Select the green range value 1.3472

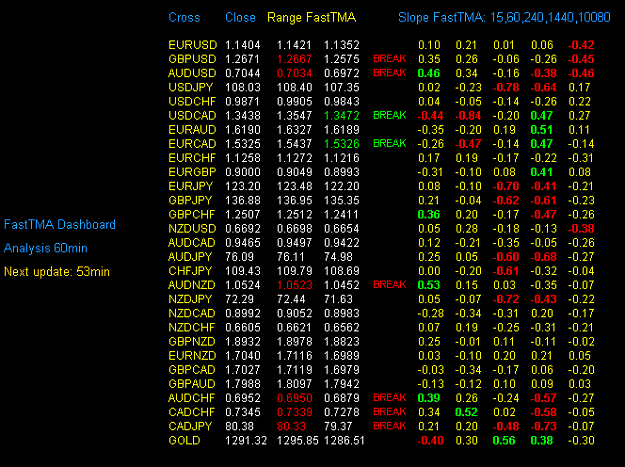[x=342, y=116]
